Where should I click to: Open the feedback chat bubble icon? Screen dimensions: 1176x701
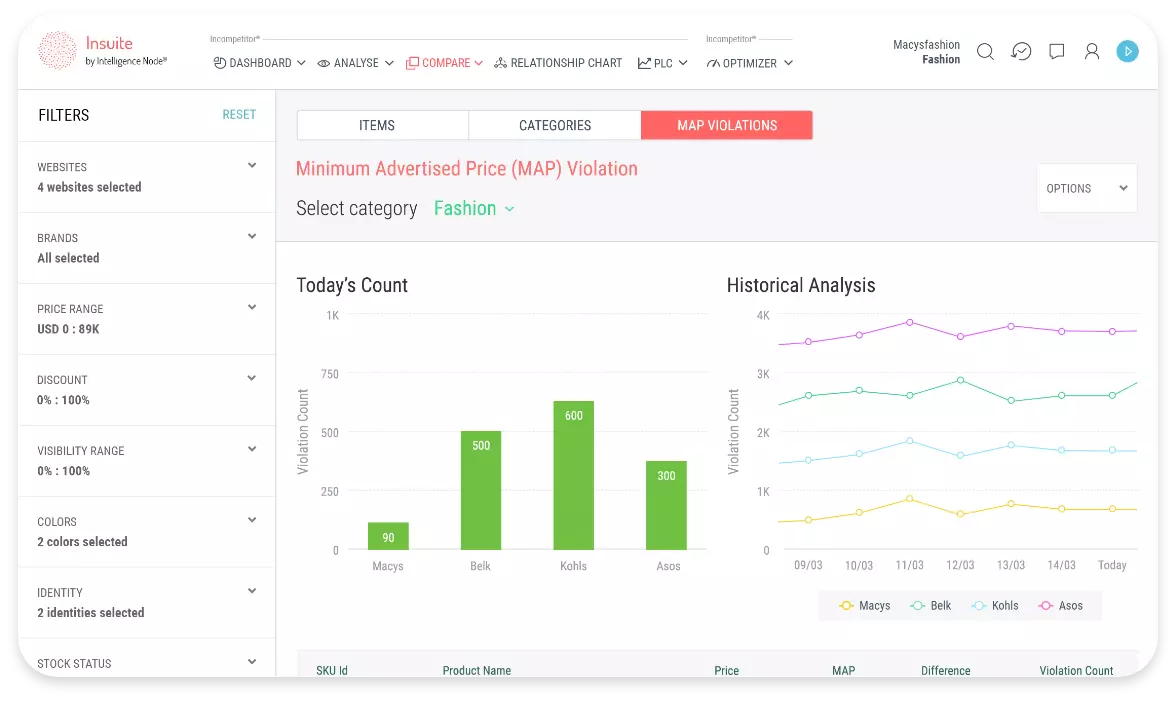pyautogui.click(x=1056, y=51)
